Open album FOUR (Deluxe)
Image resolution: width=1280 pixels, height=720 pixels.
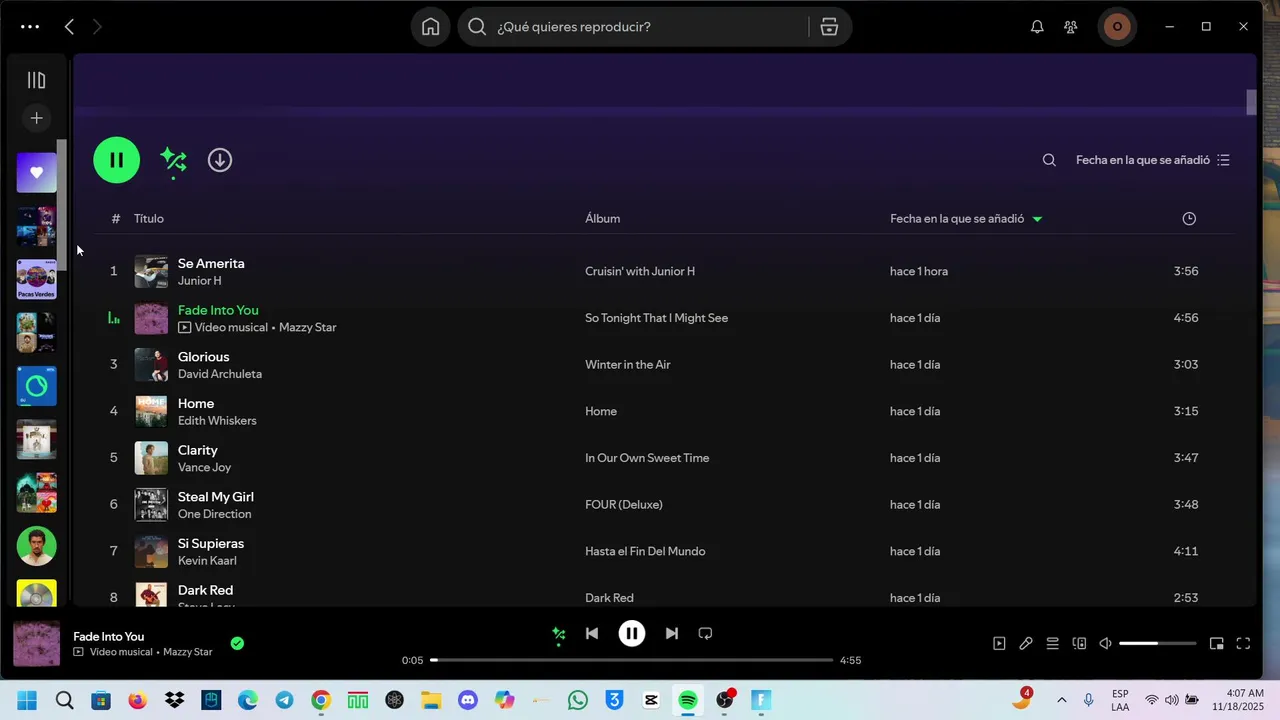624,504
